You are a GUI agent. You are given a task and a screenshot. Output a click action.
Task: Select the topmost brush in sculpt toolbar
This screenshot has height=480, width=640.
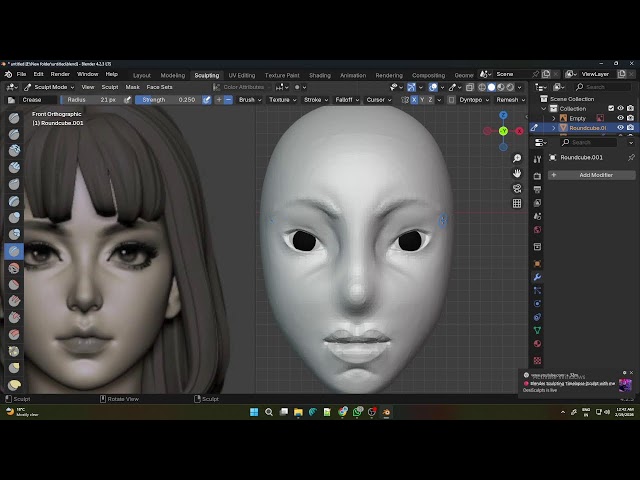pyautogui.click(x=14, y=118)
